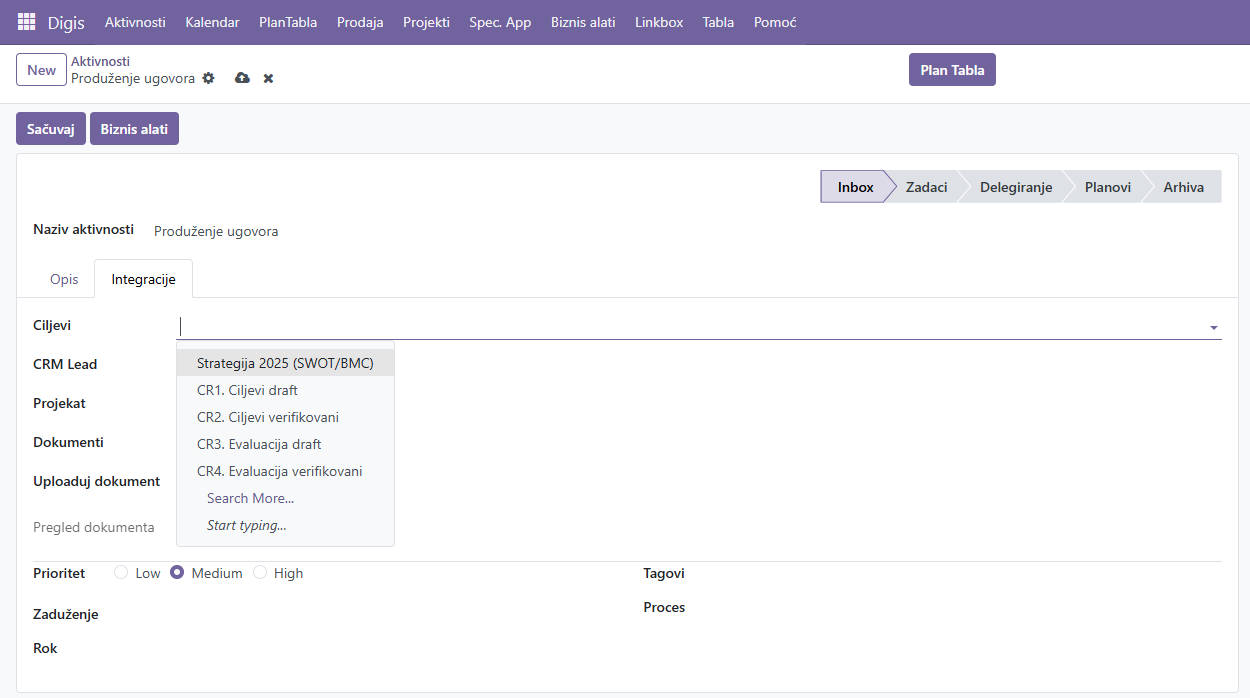Viewport: 1250px width, 698px height.
Task: Click the New record button
Action: coord(41,70)
